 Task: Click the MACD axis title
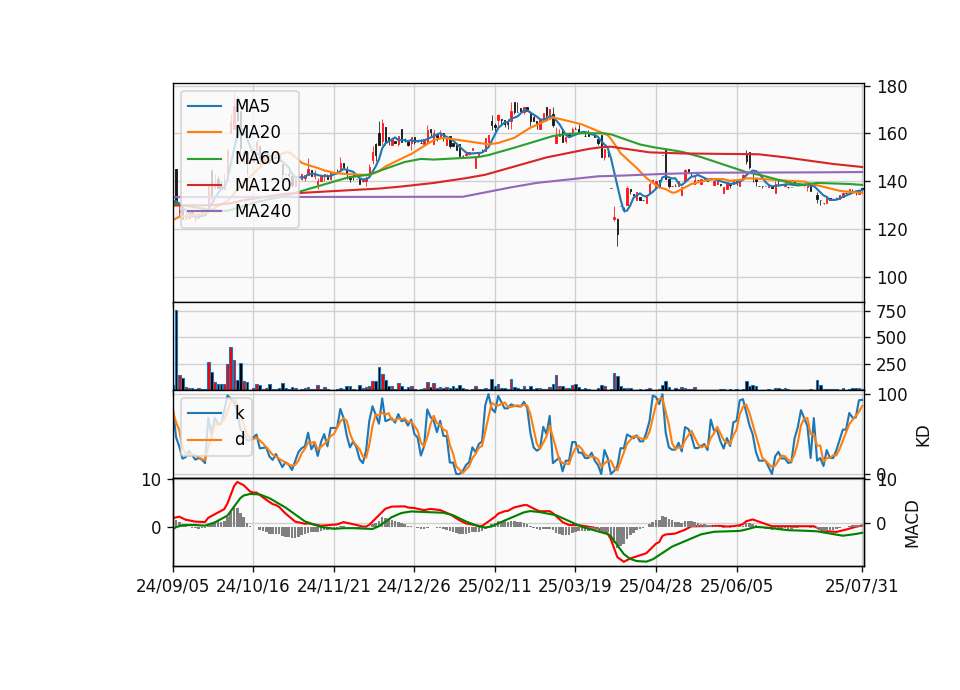(912, 524)
